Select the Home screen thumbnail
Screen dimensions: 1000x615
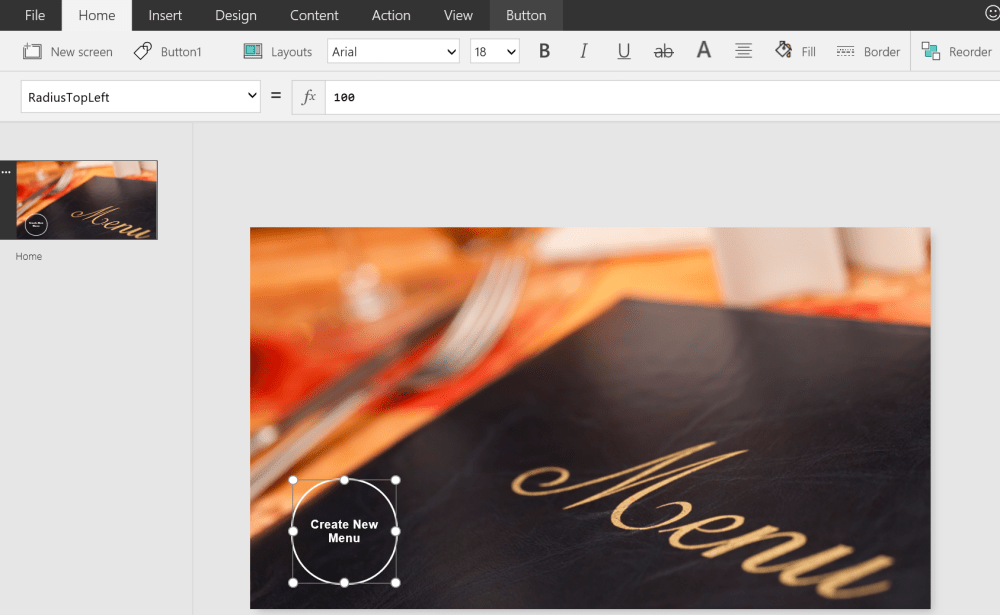click(x=86, y=200)
